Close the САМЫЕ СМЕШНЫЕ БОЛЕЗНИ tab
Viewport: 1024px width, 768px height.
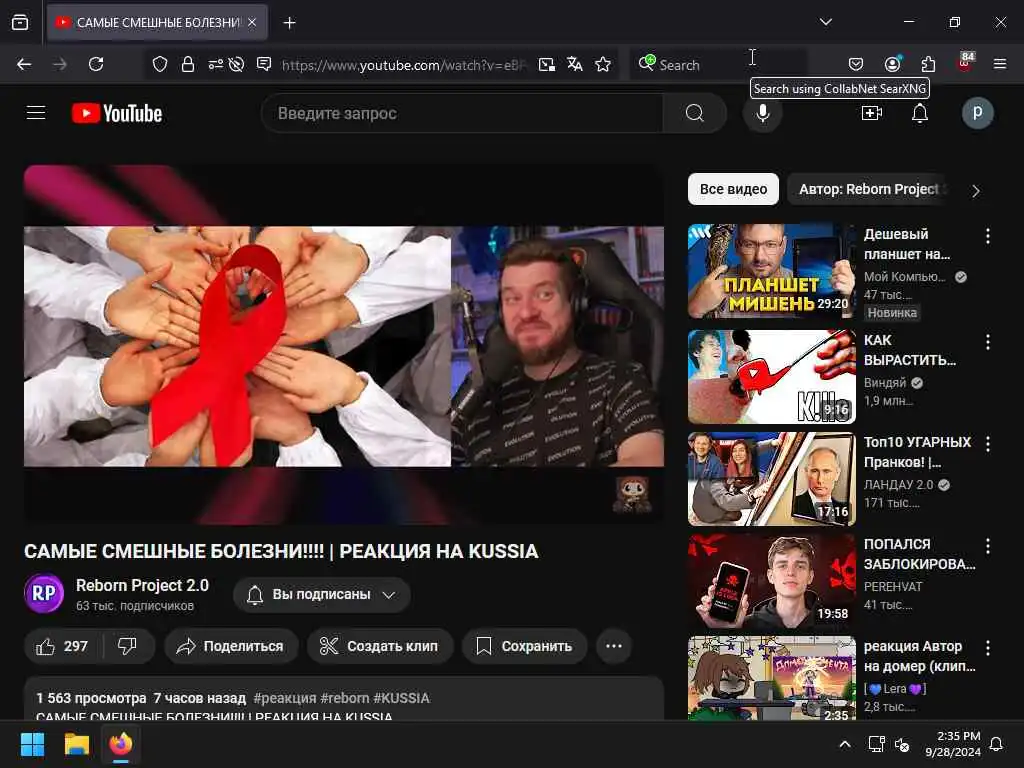(252, 22)
